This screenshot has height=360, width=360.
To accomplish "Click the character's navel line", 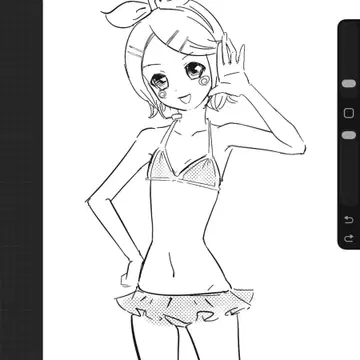I will pos(172,265).
